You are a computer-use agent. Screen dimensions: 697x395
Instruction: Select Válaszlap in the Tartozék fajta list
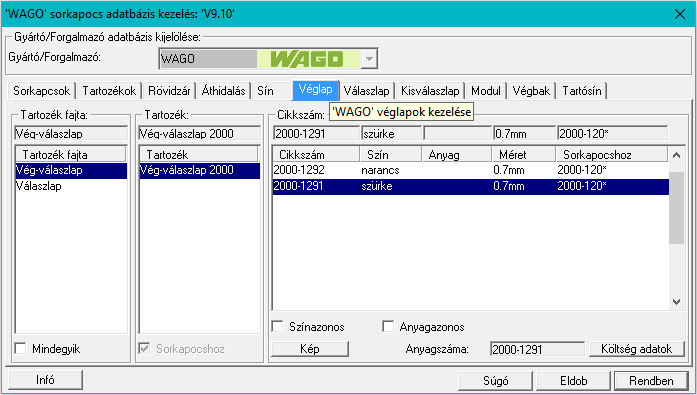click(71, 186)
